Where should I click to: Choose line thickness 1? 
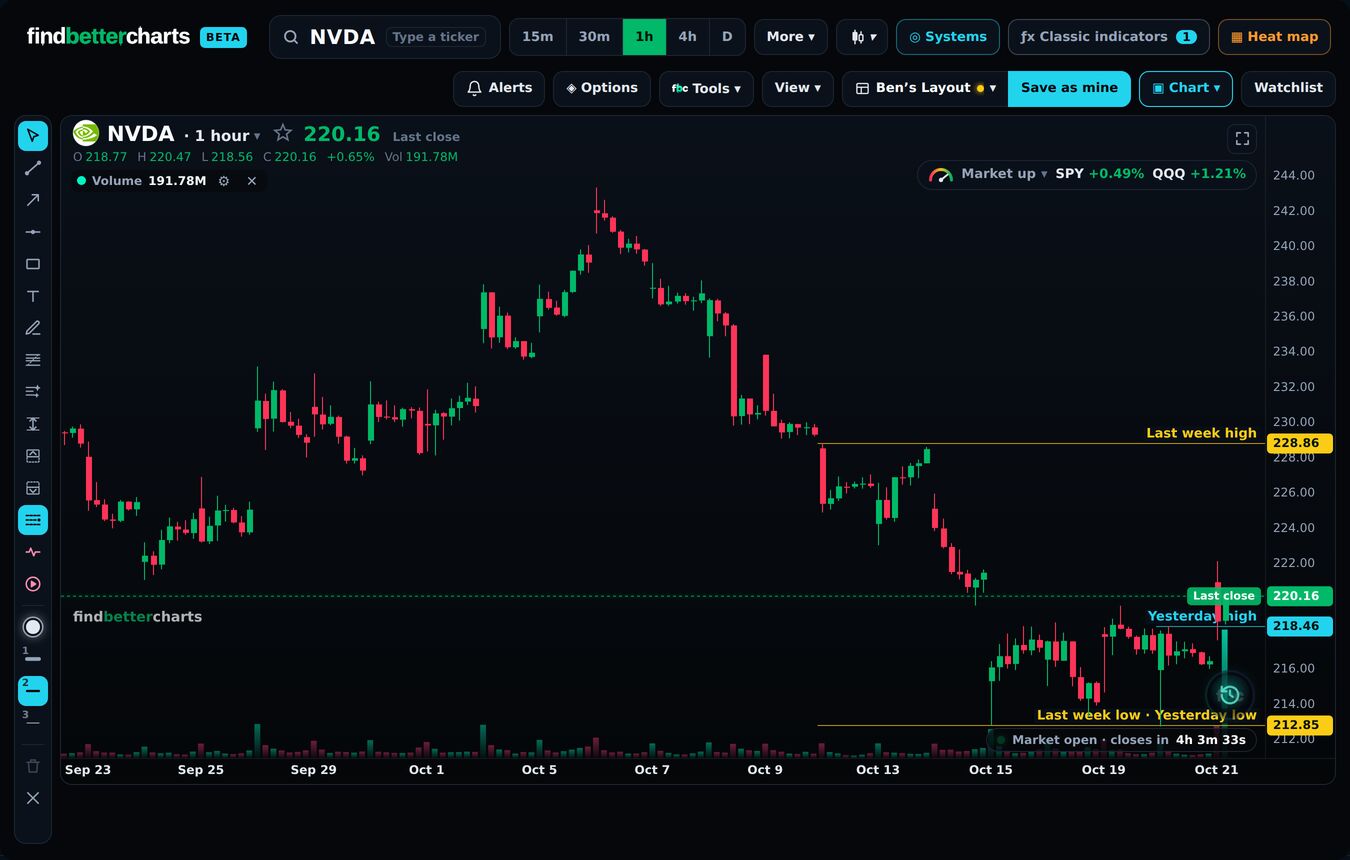33,659
